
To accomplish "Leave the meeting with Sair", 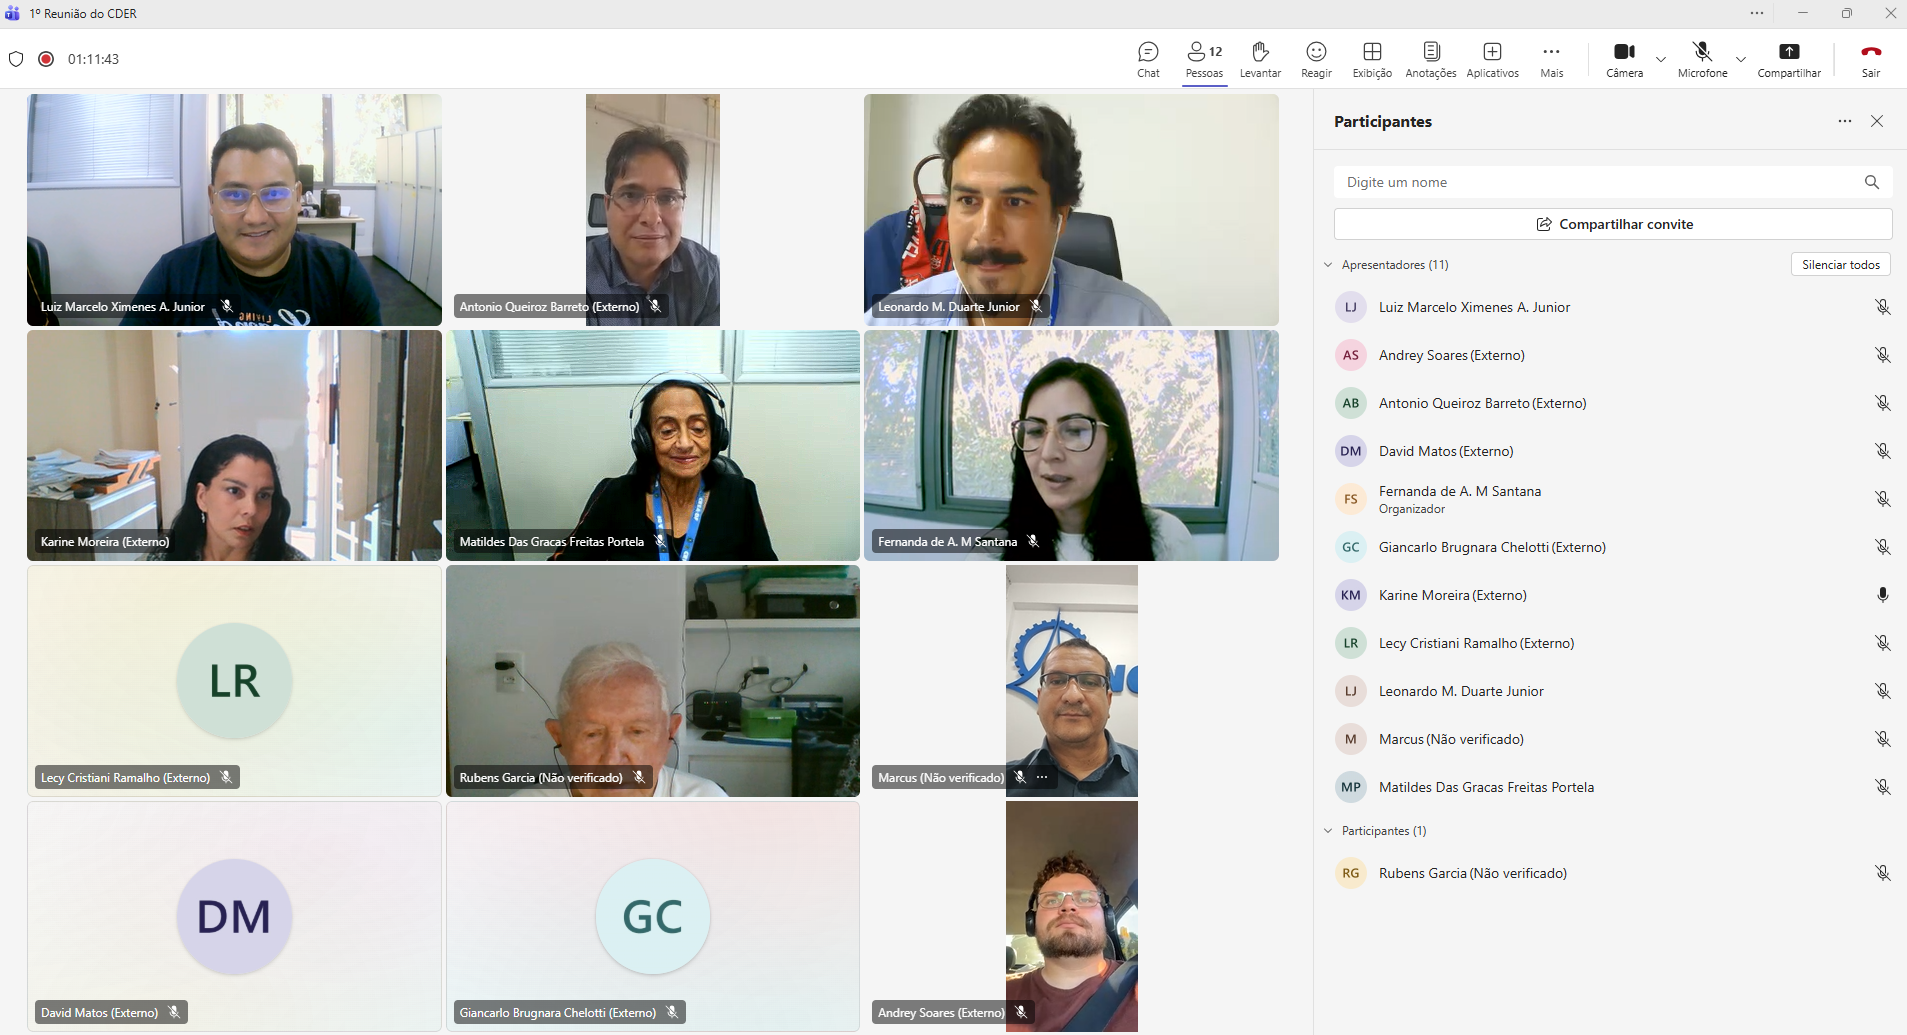I will 1870,58.
